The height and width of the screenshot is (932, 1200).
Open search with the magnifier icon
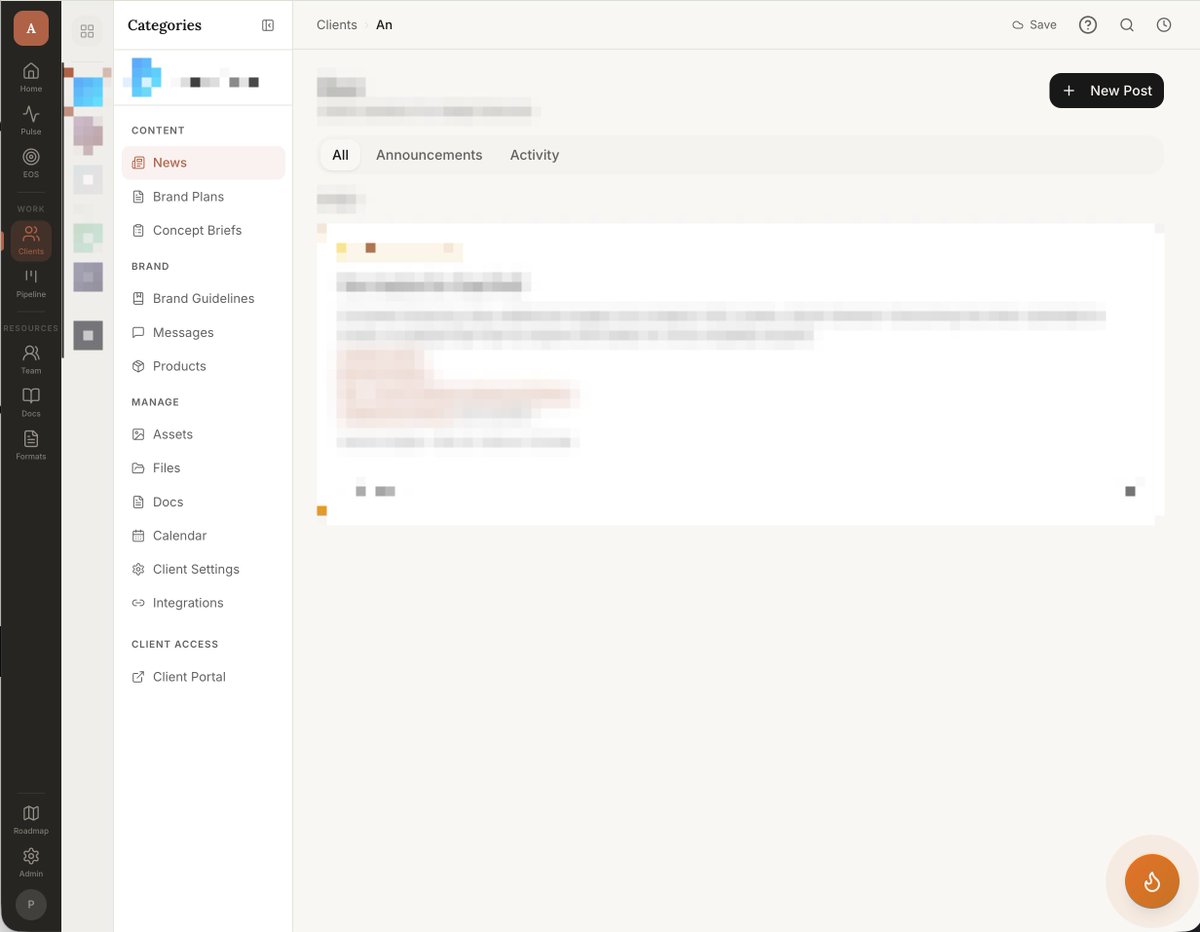(1127, 25)
